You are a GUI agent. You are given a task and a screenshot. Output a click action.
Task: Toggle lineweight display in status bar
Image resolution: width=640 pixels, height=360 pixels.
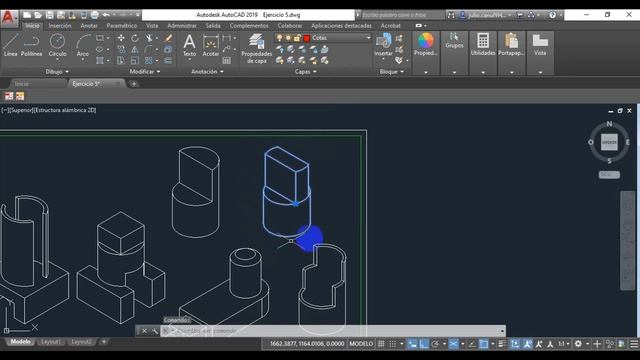click(502, 344)
